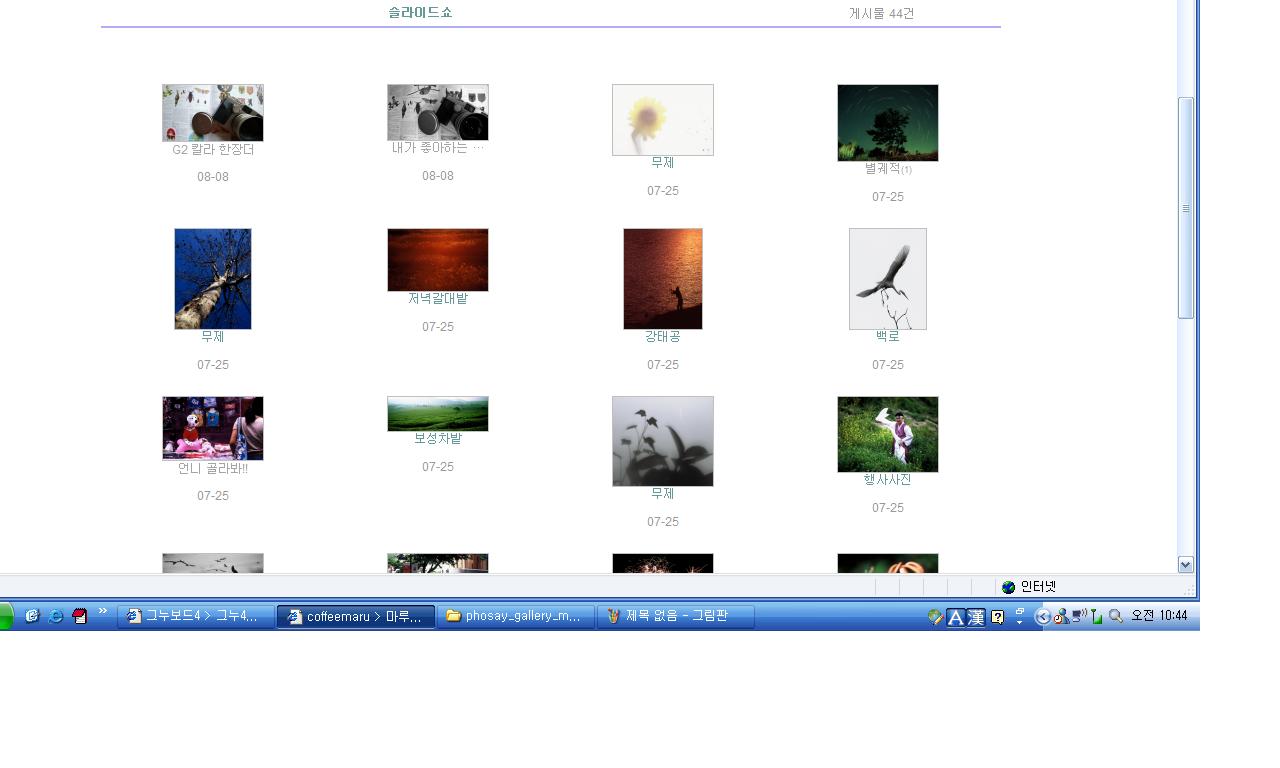Open the 강태공 post link
1280x768 pixels.
[x=662, y=337]
